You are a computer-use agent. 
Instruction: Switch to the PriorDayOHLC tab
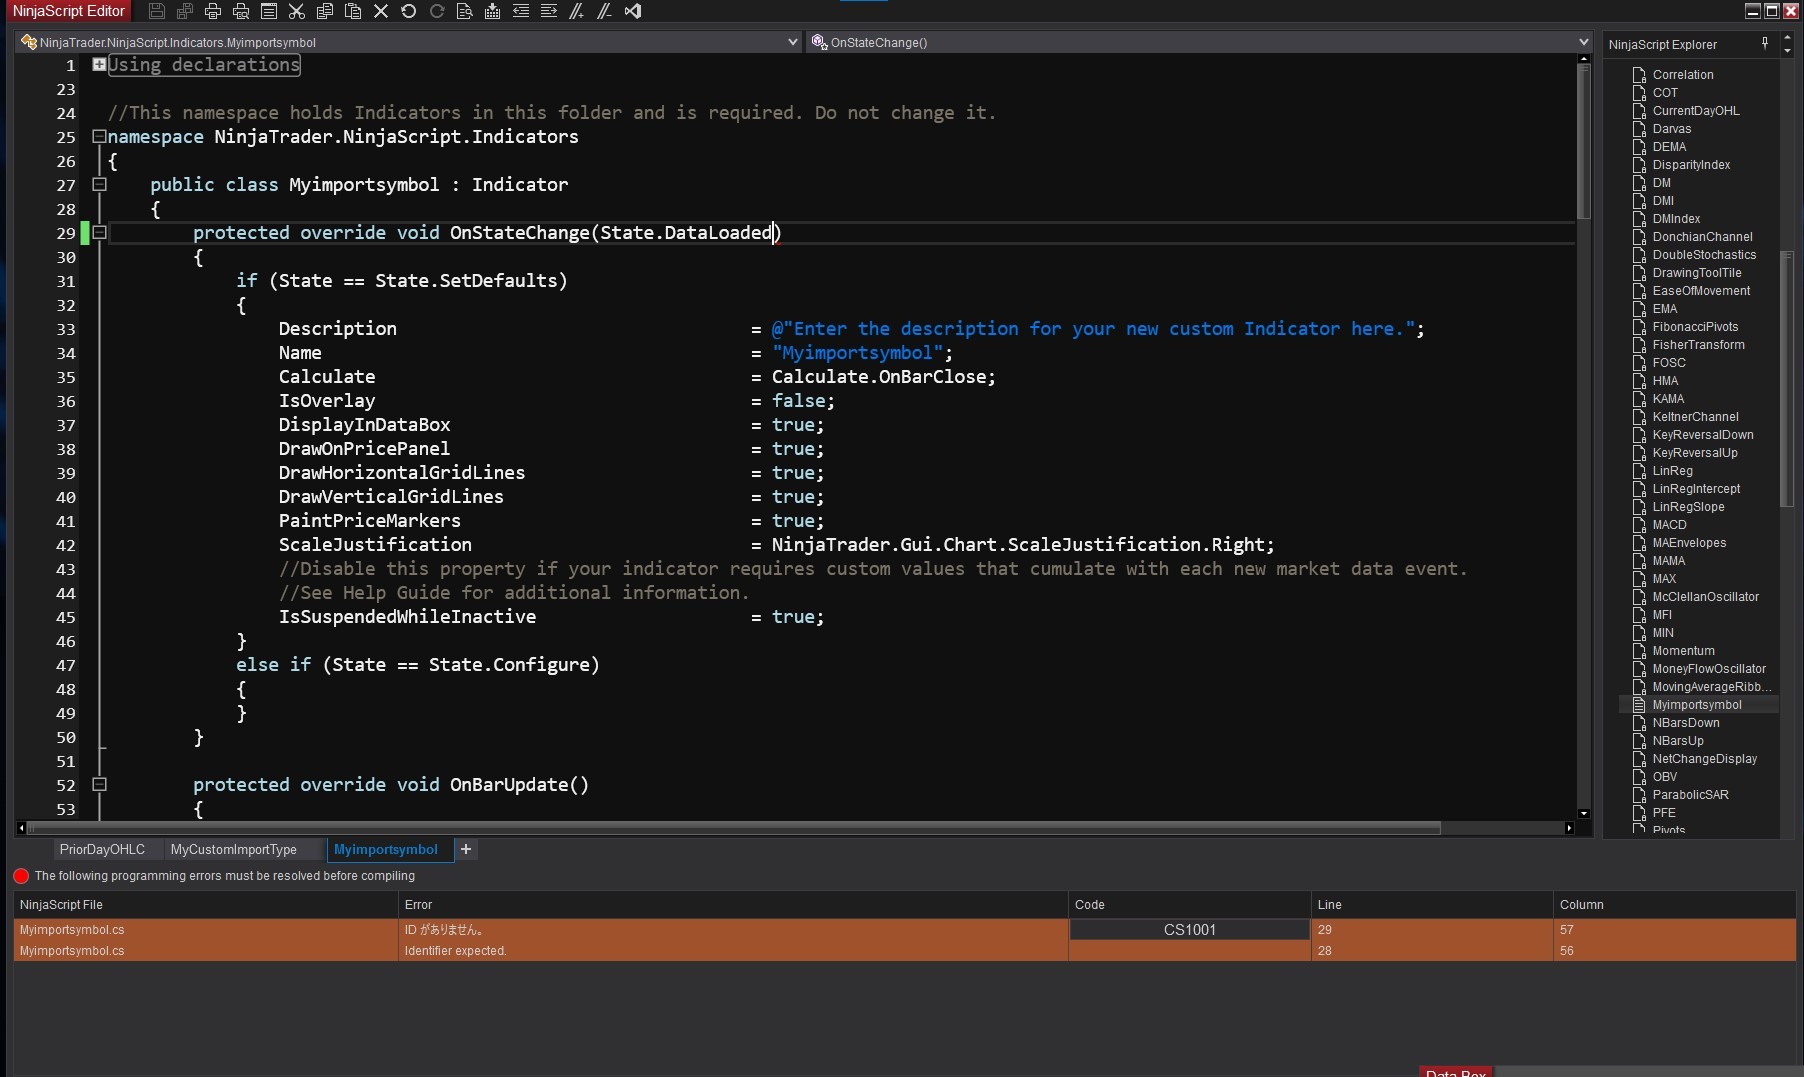(x=102, y=849)
